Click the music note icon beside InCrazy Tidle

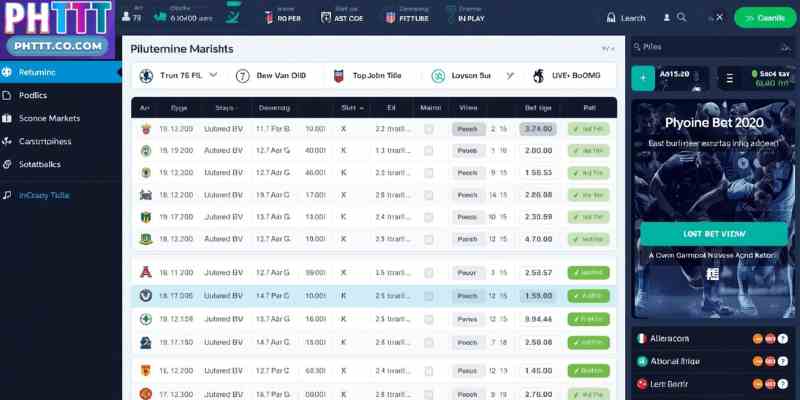[7, 195]
